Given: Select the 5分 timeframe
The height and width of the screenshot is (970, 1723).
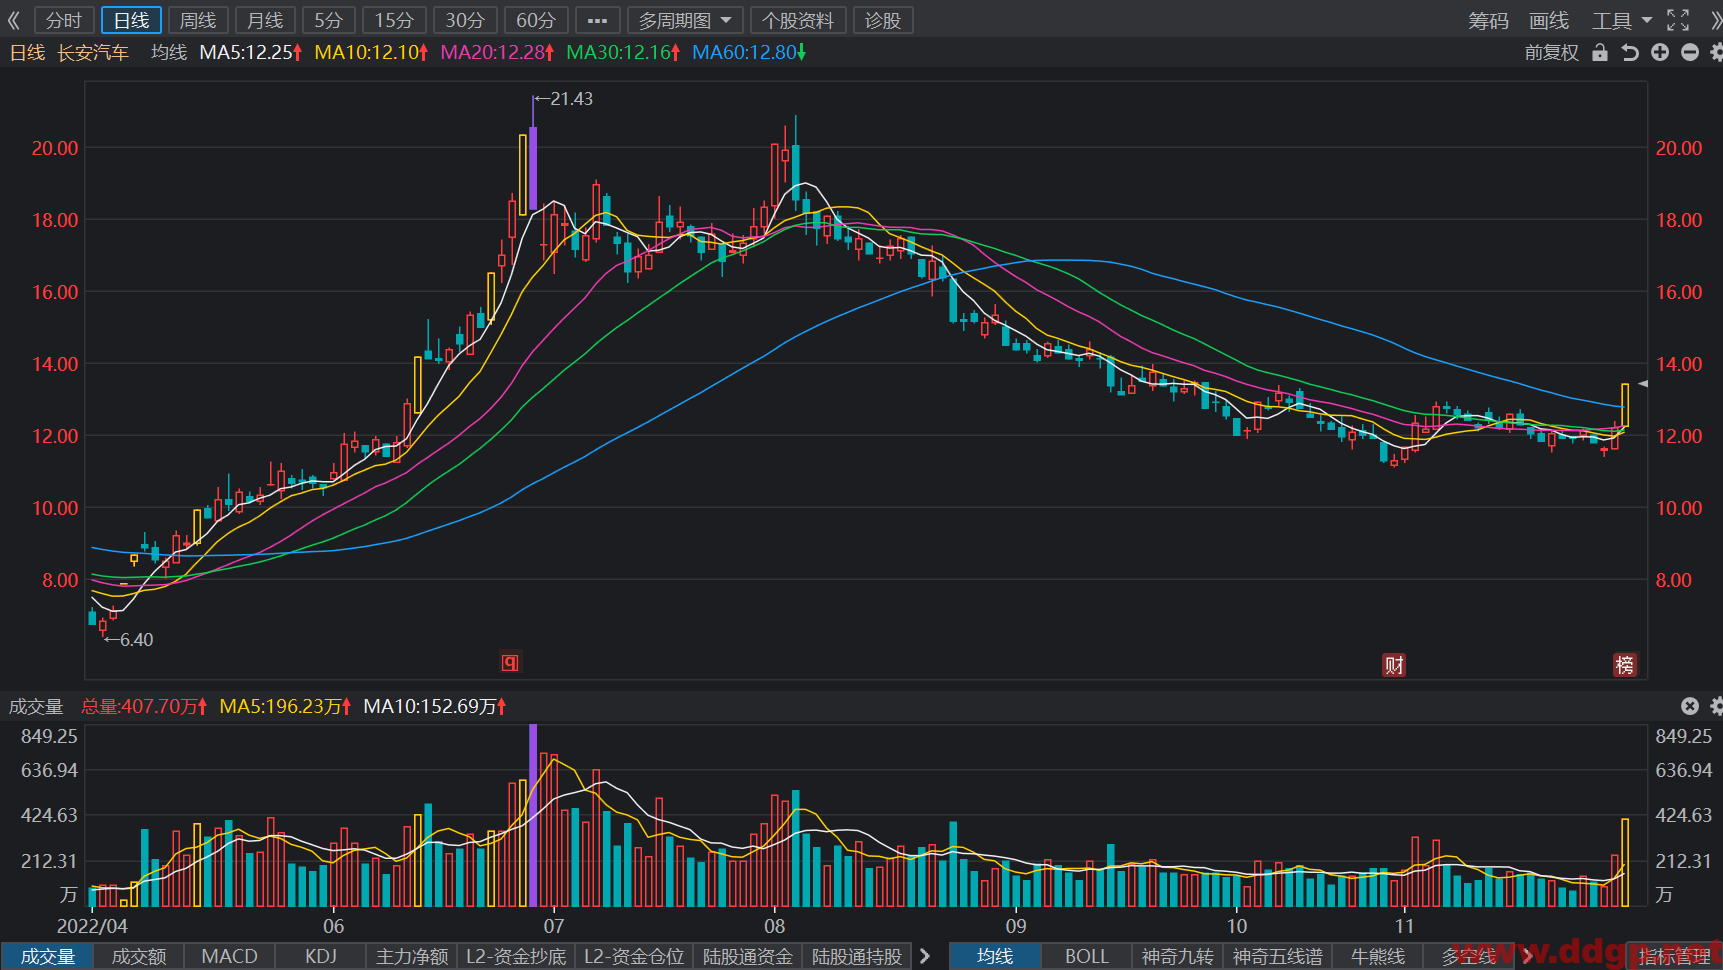Looking at the screenshot, I should coord(329,20).
